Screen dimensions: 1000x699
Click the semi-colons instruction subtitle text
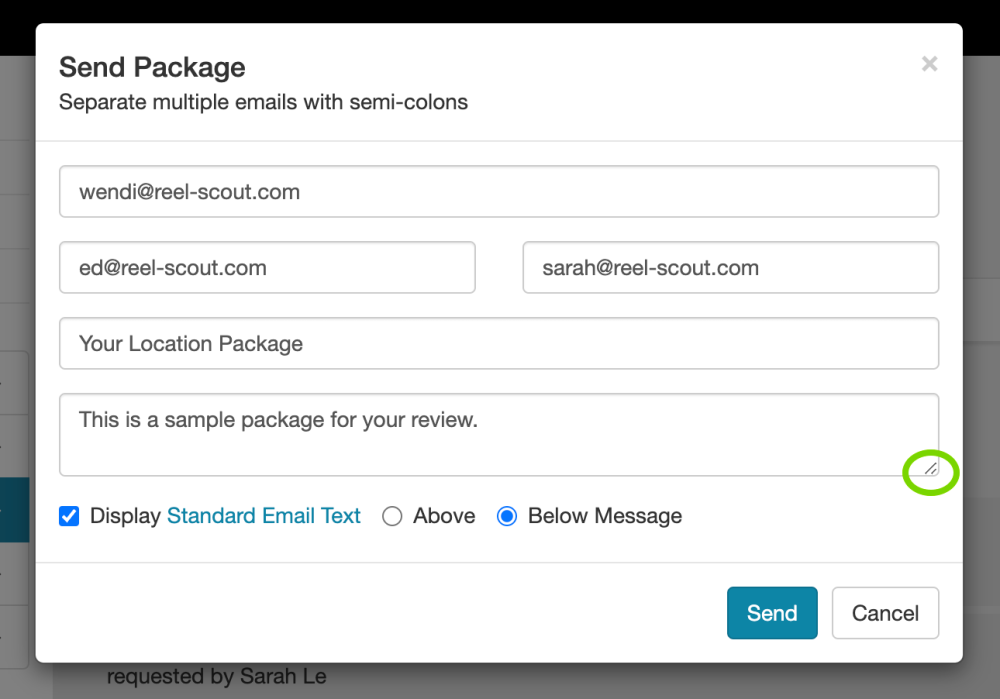click(x=263, y=102)
